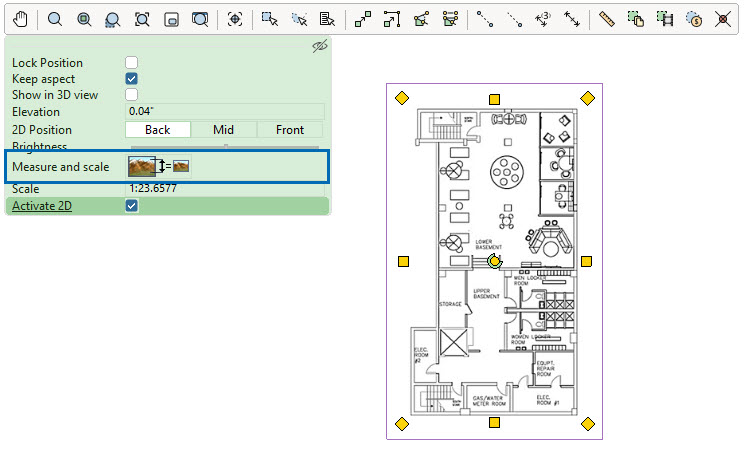The image size is (745, 463).
Task: Click the Measure and scale image icon
Action: [159, 166]
